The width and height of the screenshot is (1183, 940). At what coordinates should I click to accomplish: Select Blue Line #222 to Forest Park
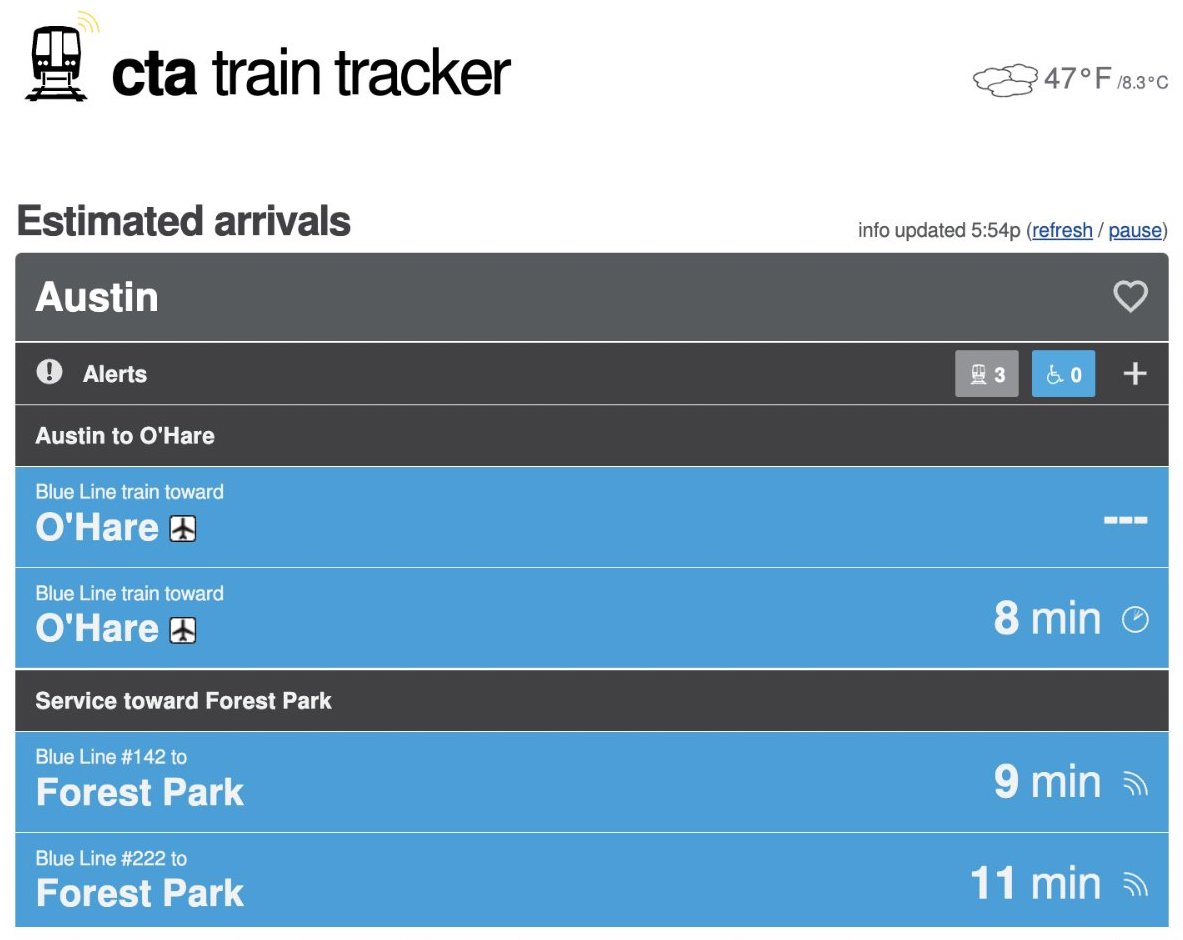click(592, 880)
